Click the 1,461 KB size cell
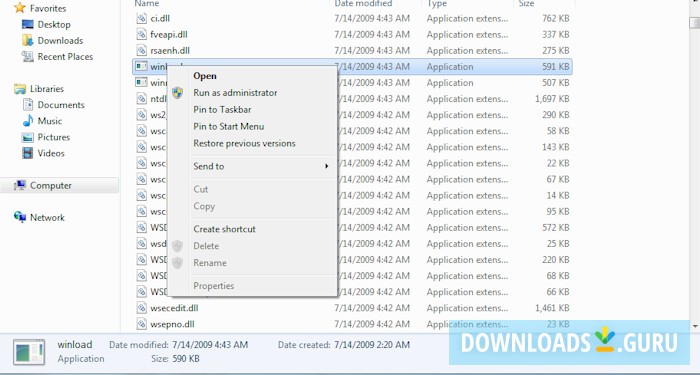The width and height of the screenshot is (700, 375). click(x=552, y=308)
